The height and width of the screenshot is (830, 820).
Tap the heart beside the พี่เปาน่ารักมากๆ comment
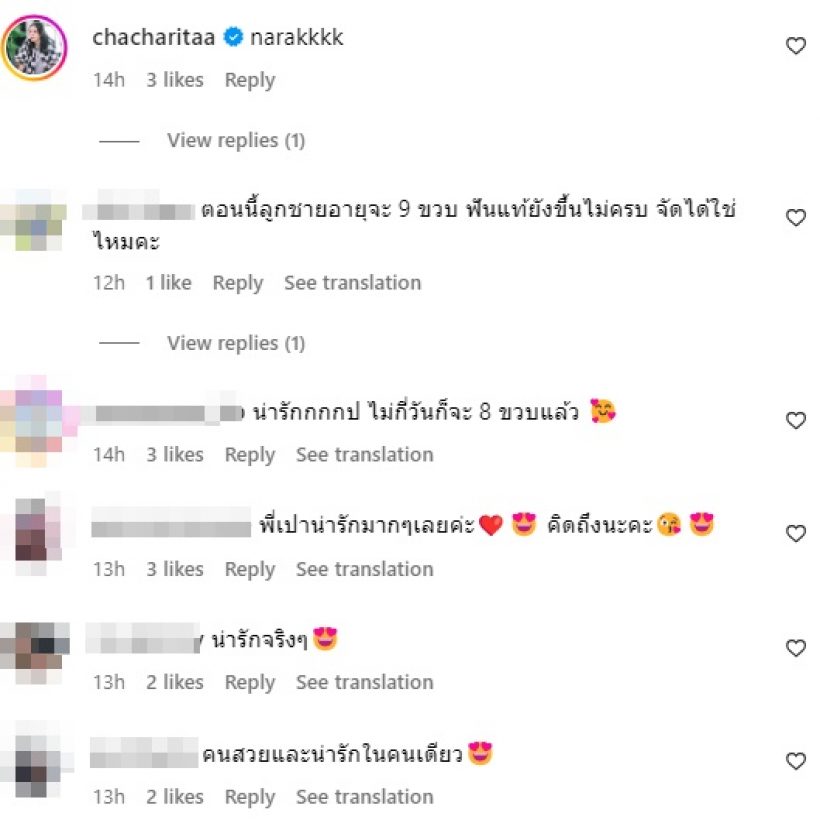click(796, 534)
